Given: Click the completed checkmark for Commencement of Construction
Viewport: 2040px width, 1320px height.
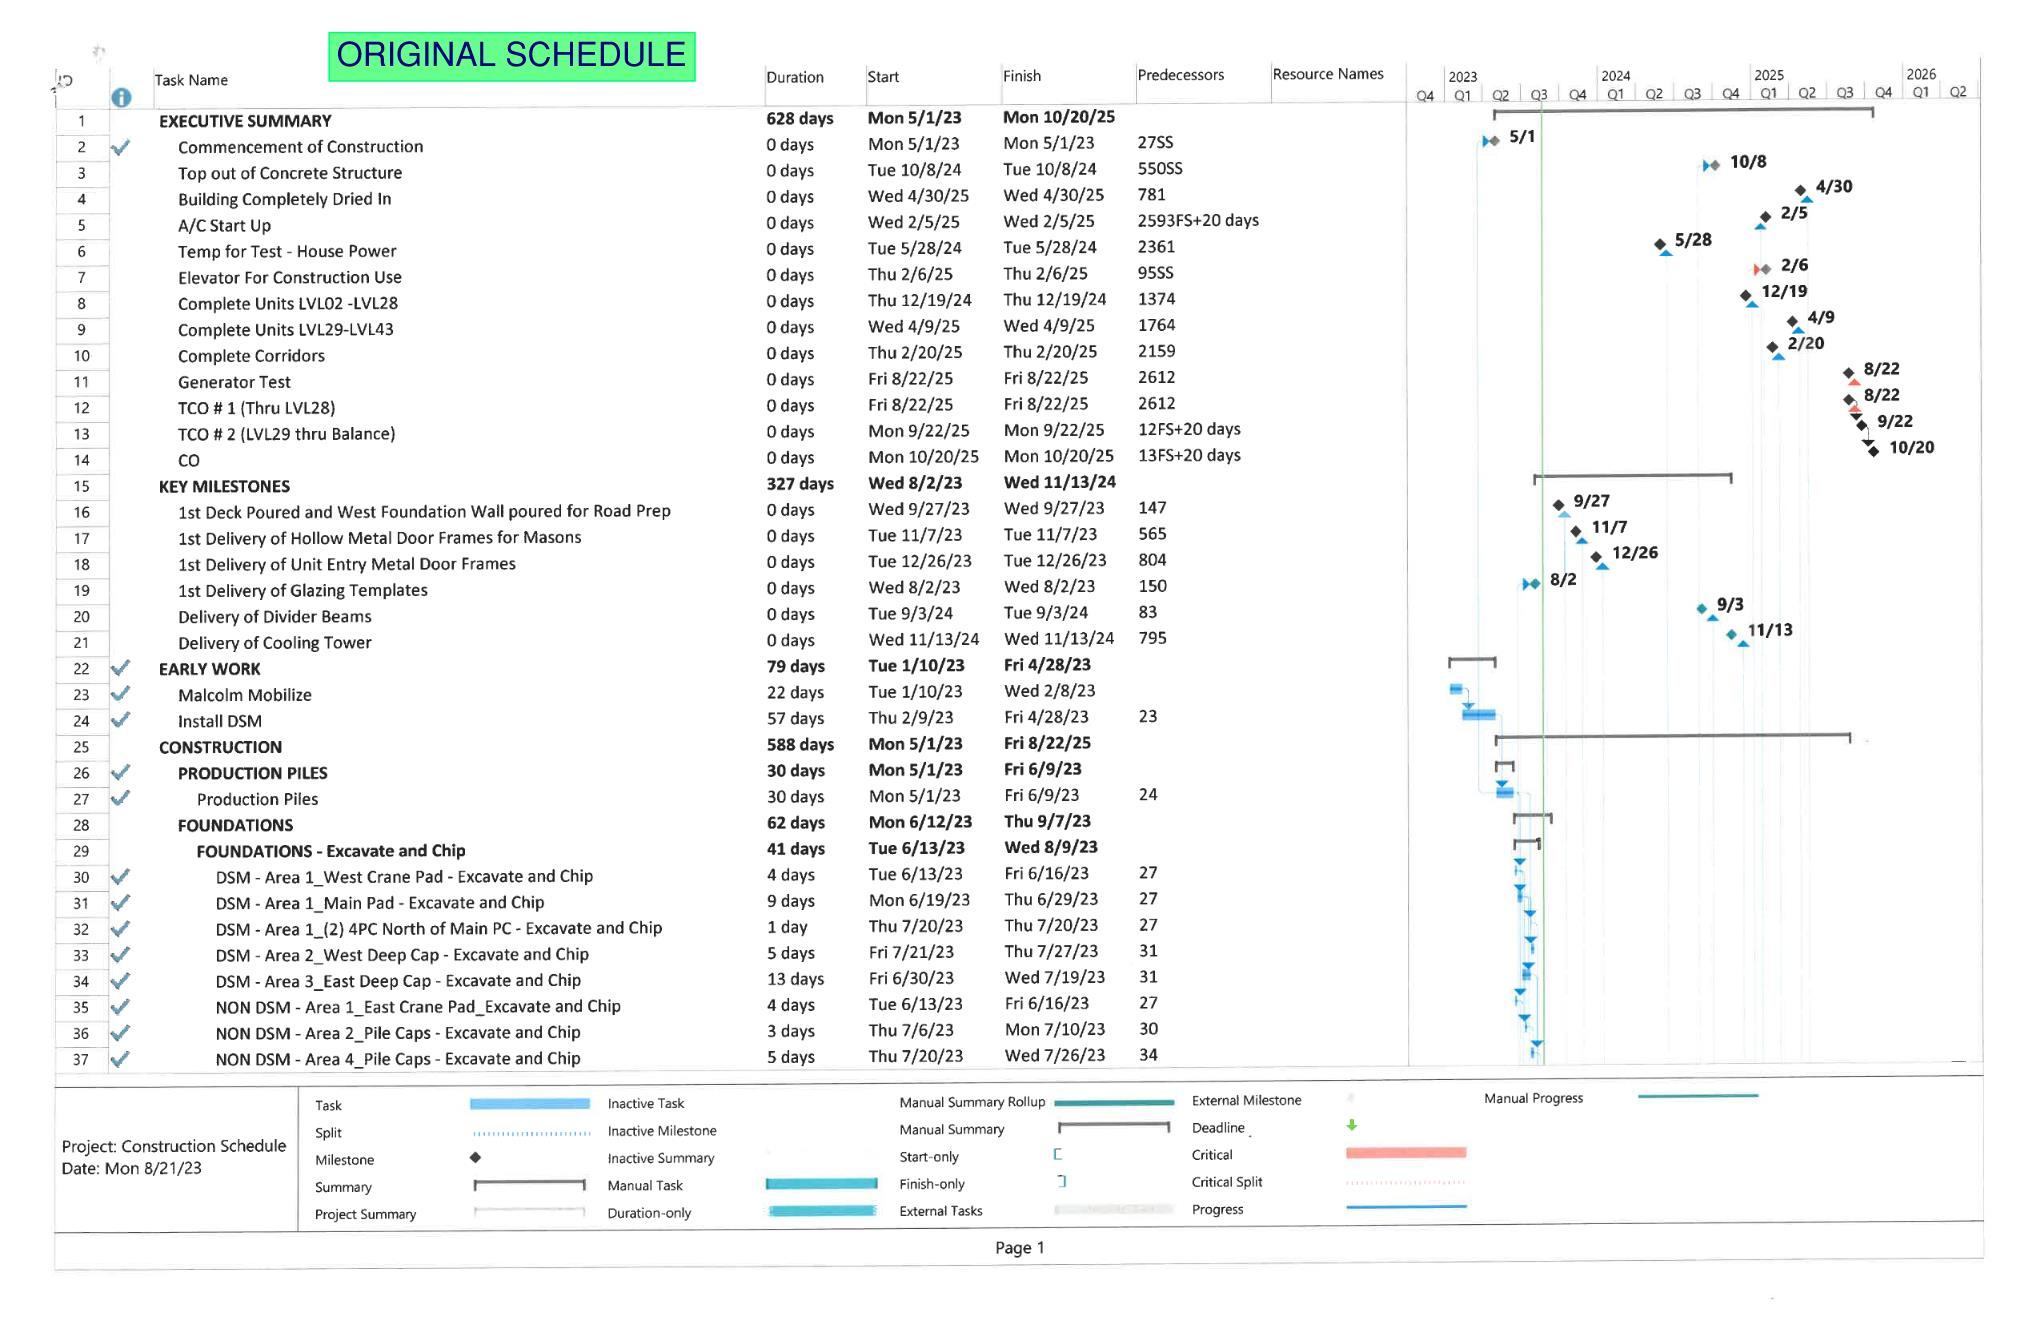Looking at the screenshot, I should tap(121, 147).
